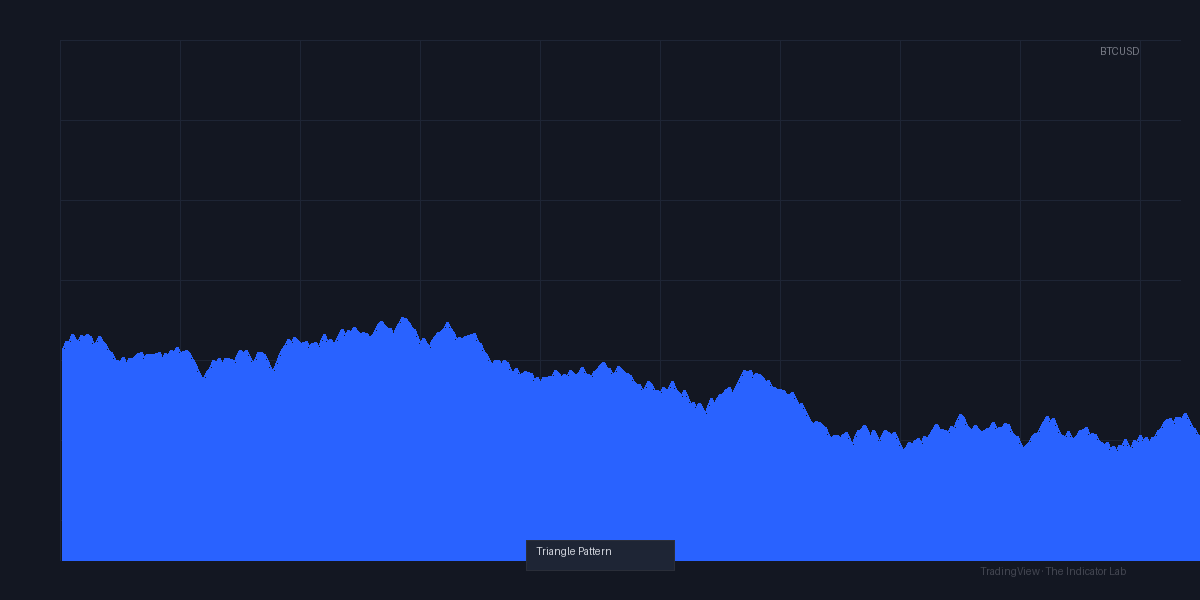The image size is (1200, 600).
Task: Open the TradingView watermark link
Action: 1009,571
